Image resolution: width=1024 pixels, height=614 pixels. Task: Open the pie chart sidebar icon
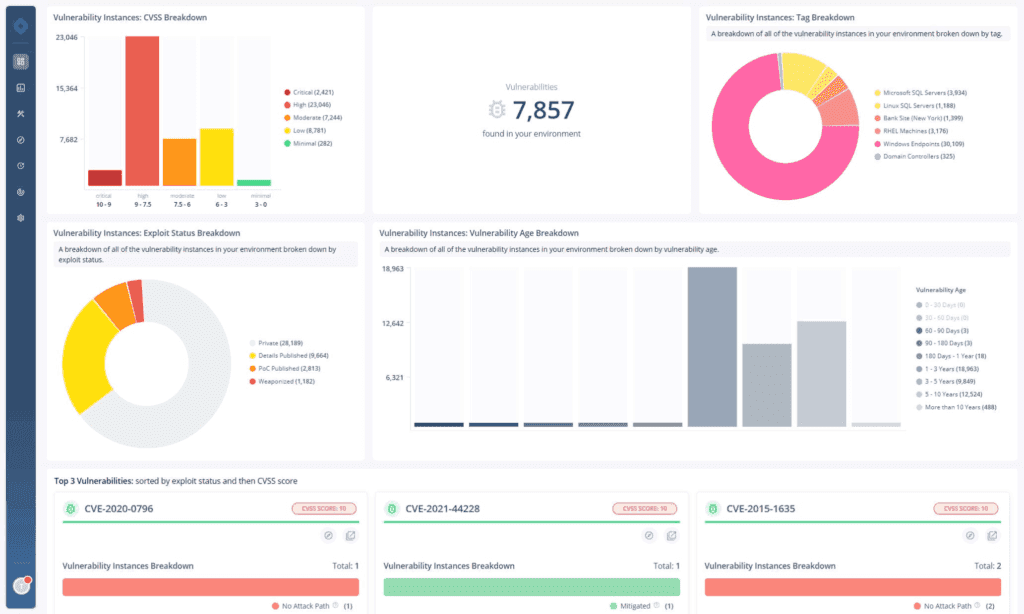point(21,192)
